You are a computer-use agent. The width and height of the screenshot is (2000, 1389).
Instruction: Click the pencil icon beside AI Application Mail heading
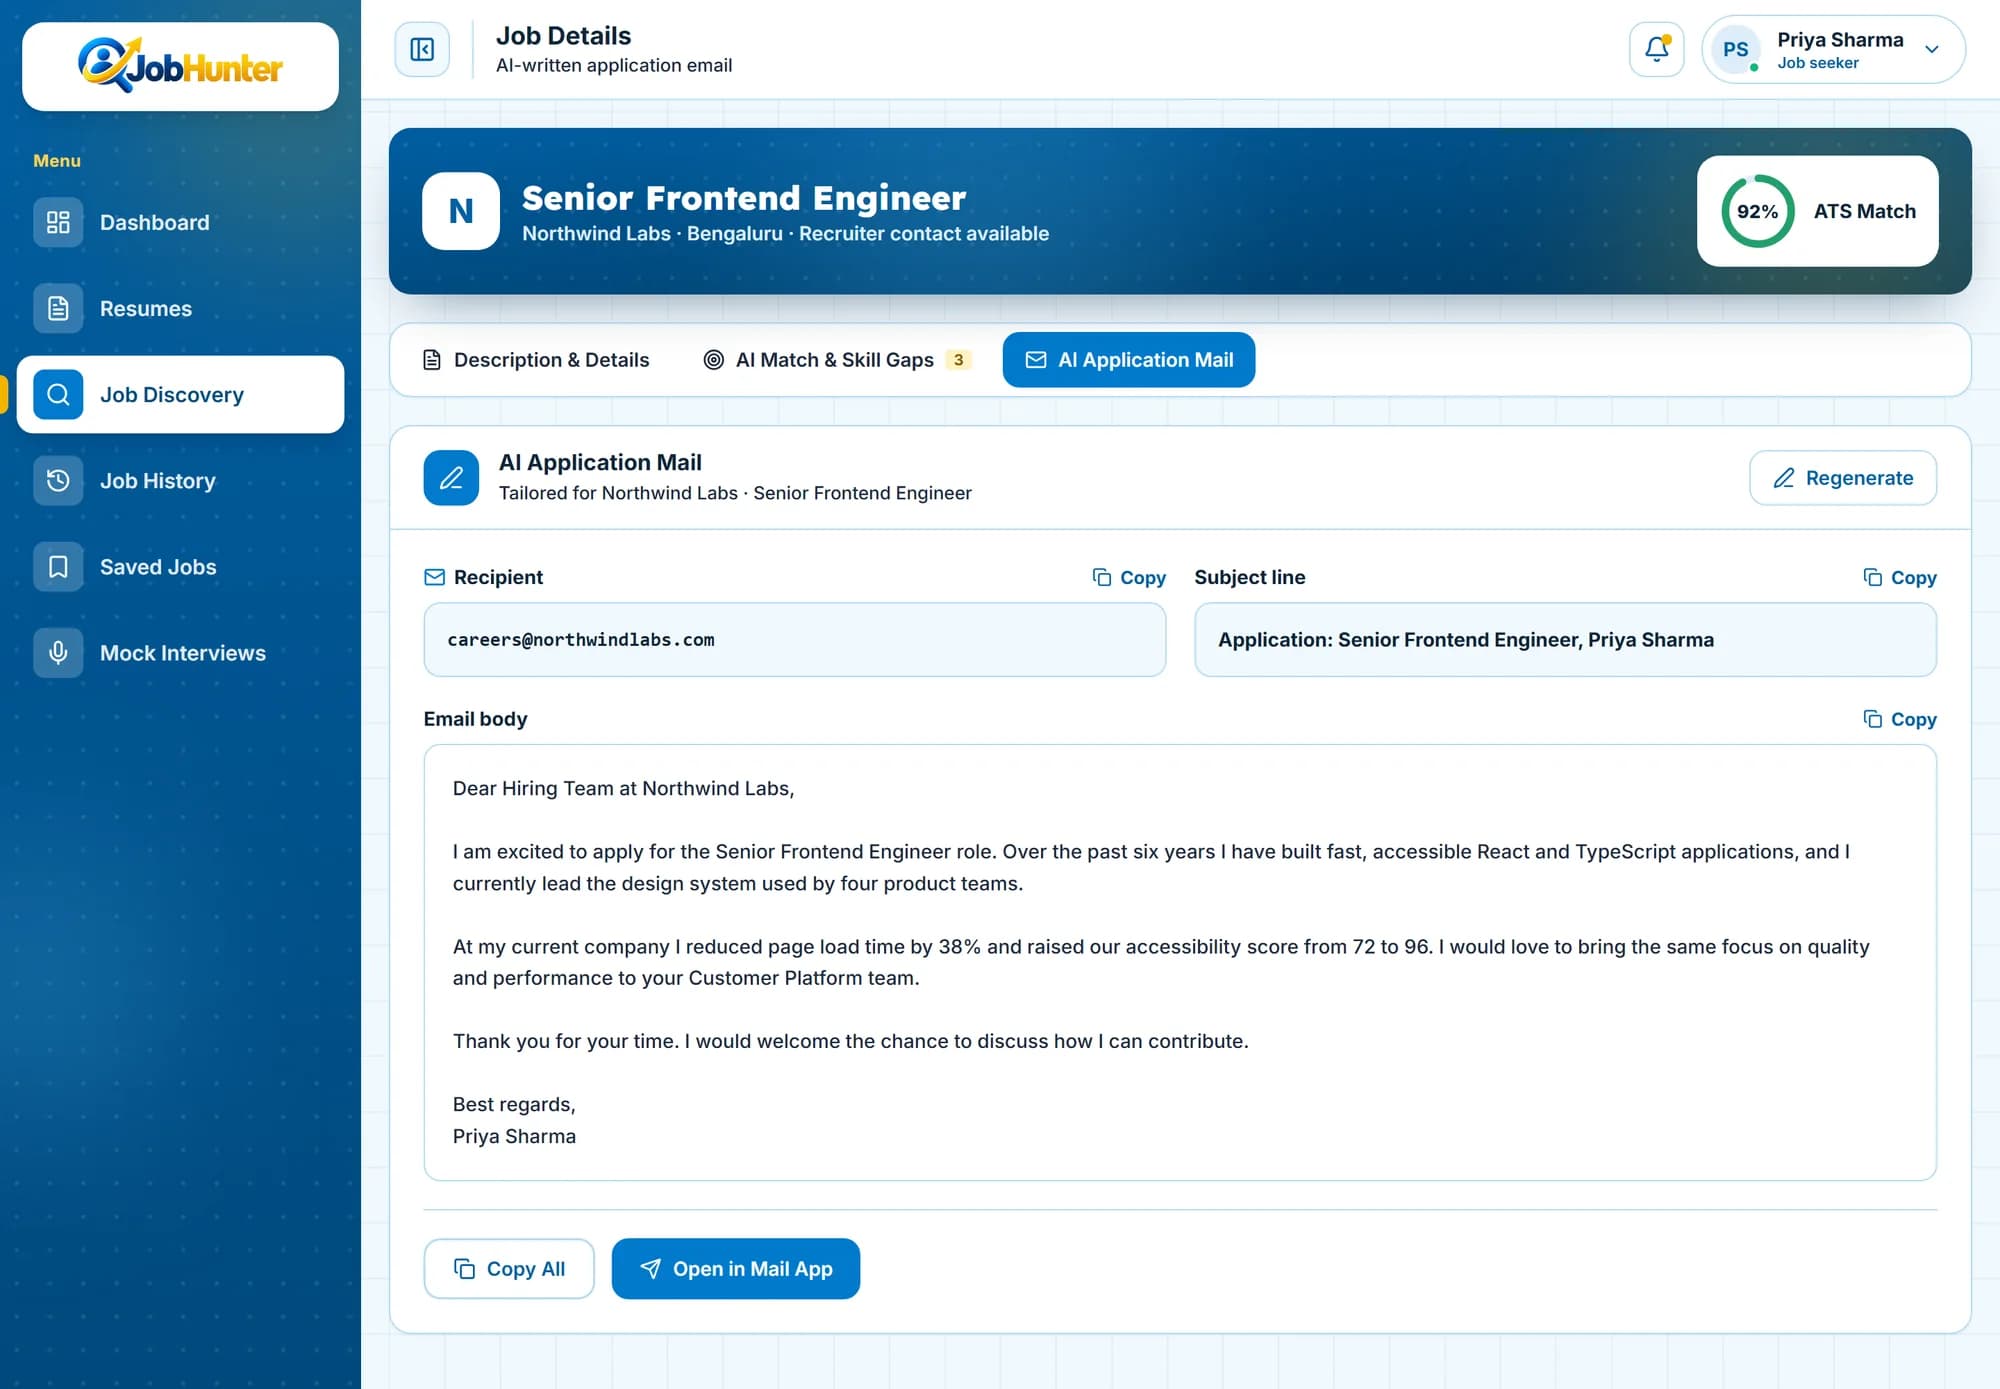point(451,478)
